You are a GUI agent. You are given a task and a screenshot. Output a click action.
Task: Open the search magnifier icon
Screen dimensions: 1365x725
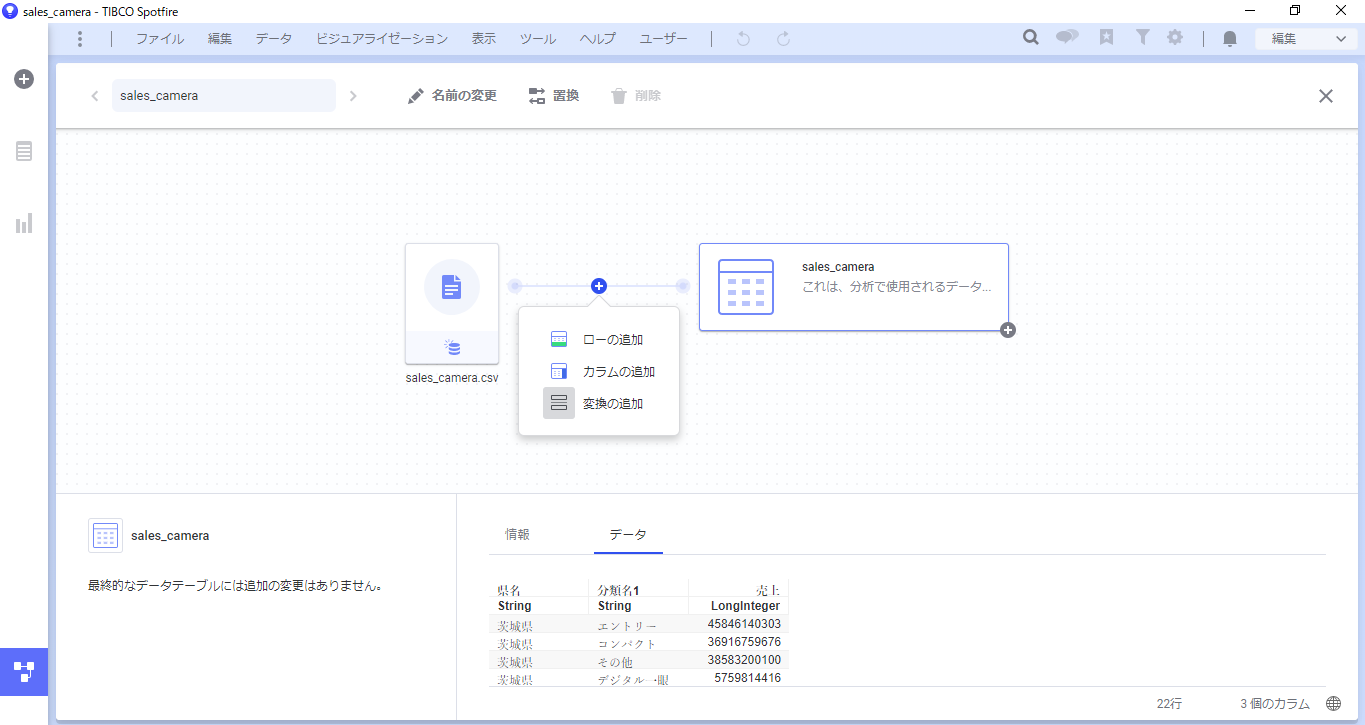1031,38
